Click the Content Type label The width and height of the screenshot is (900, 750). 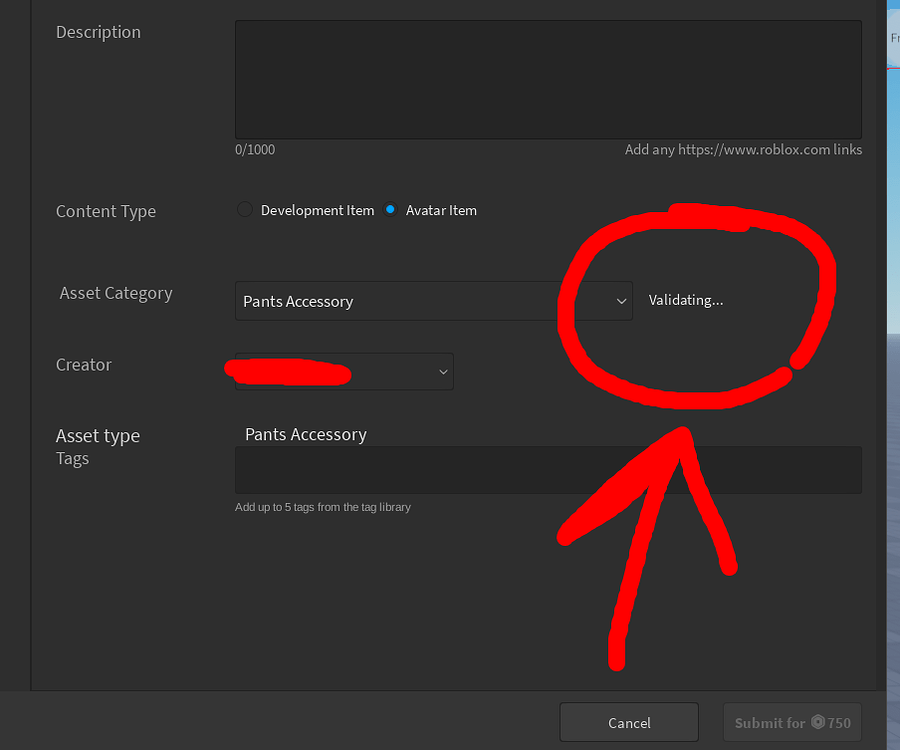[x=106, y=211]
